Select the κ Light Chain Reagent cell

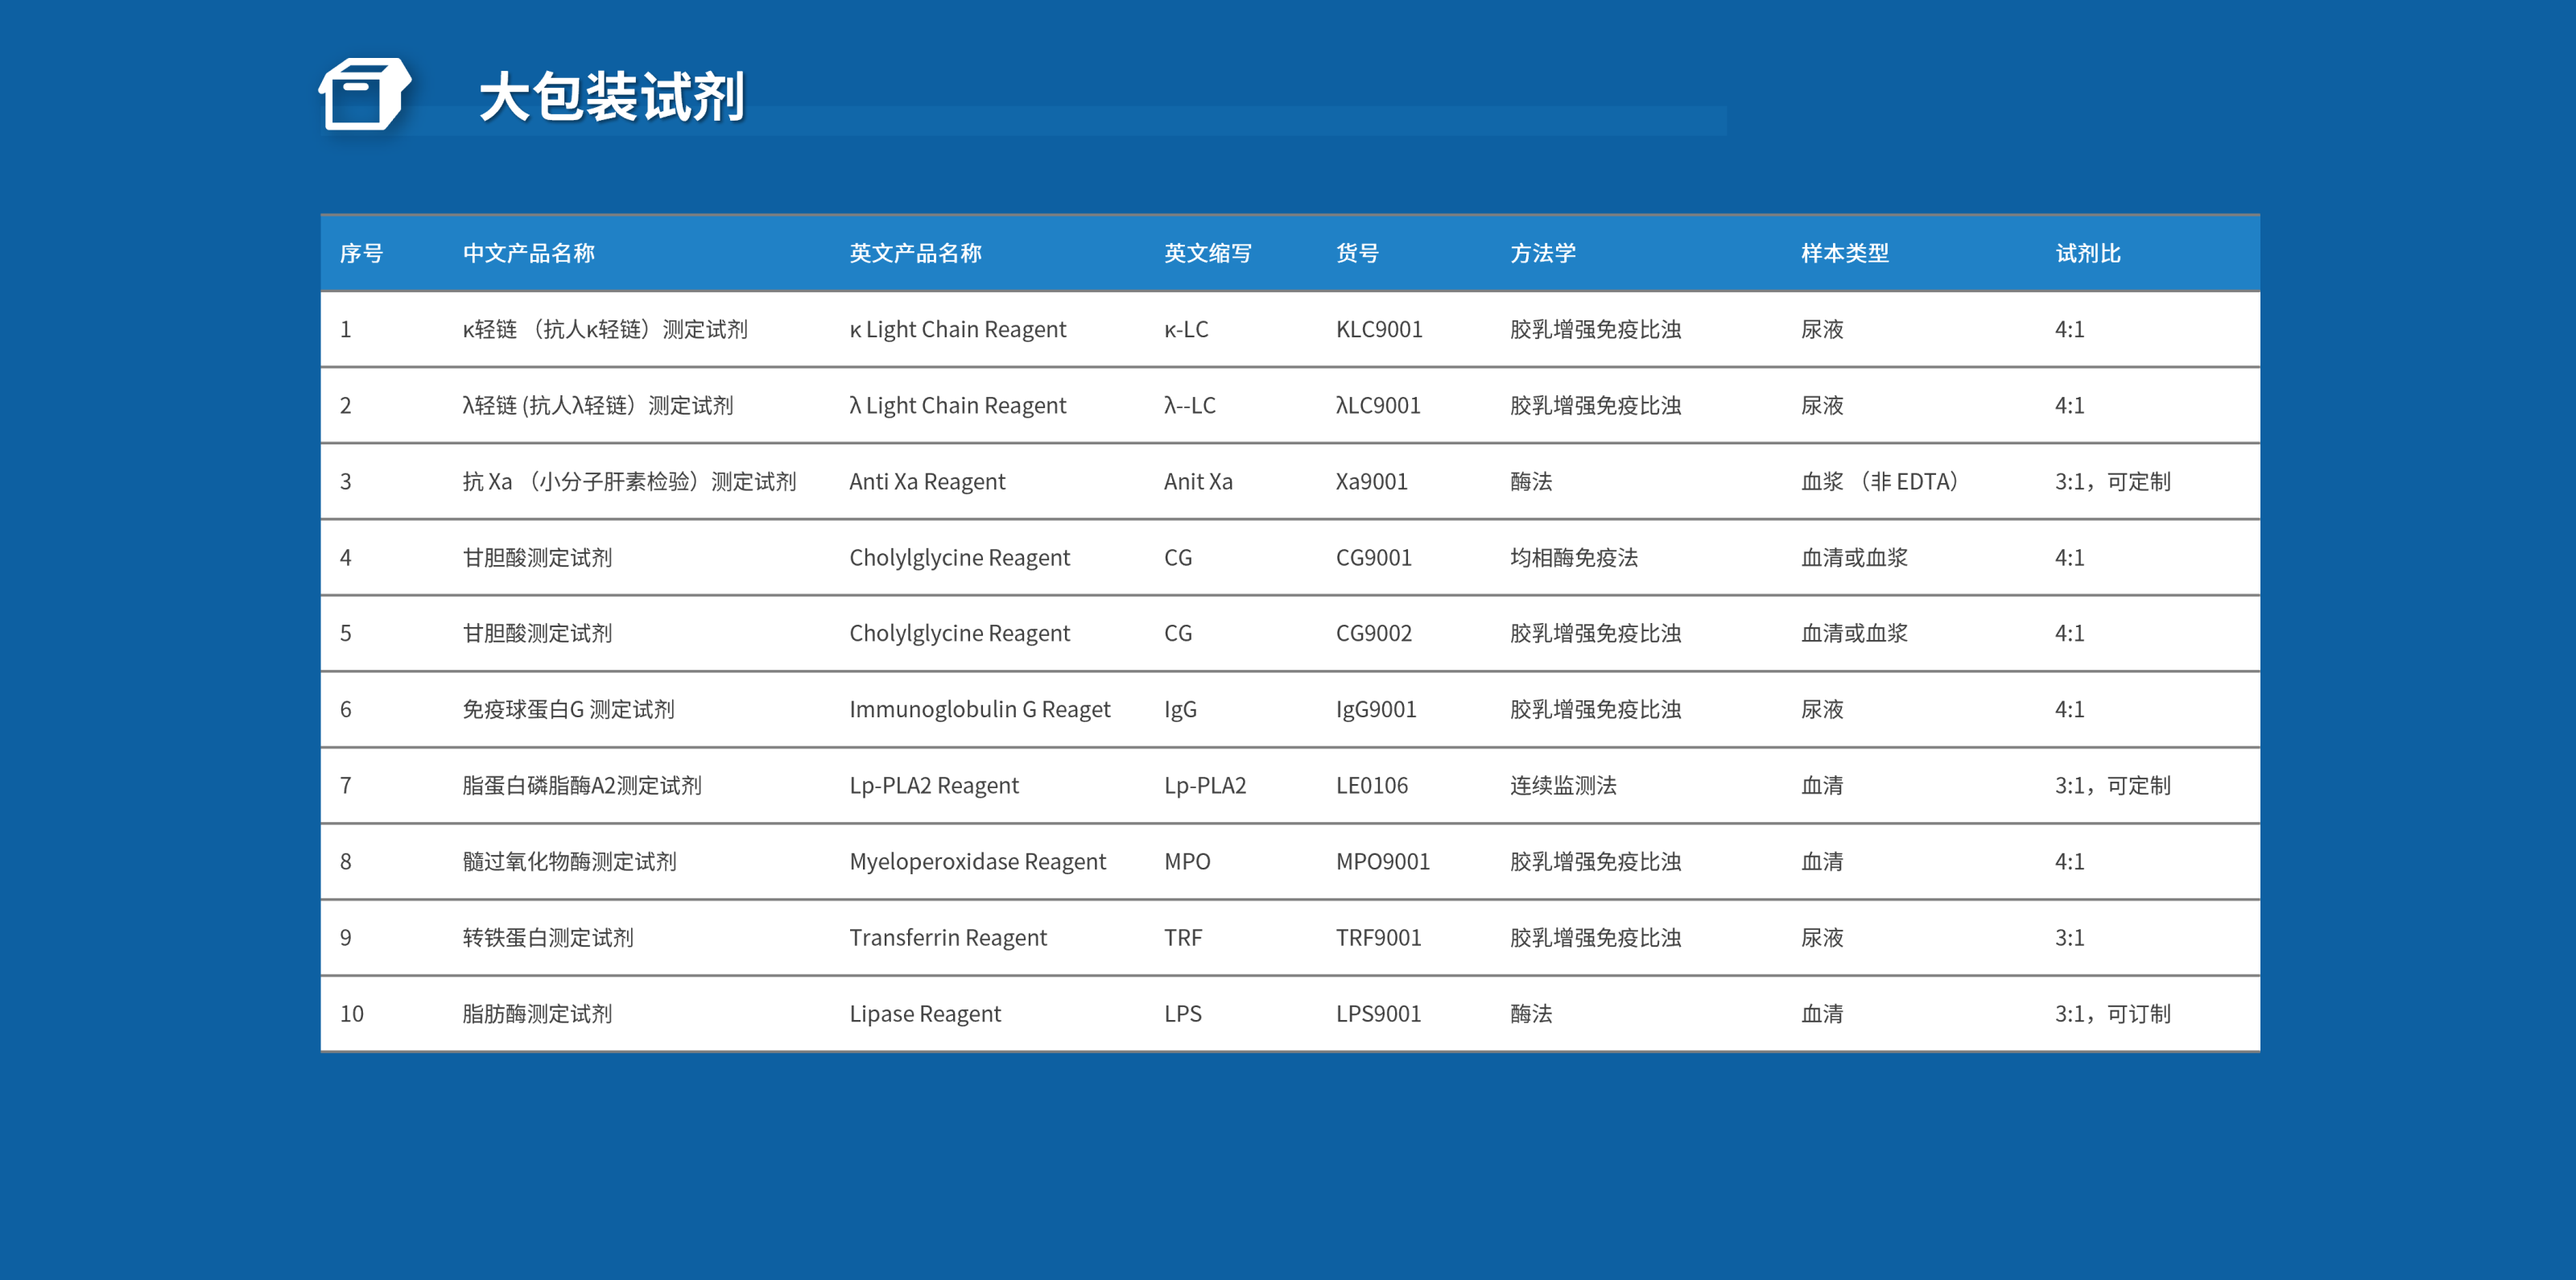coord(957,329)
